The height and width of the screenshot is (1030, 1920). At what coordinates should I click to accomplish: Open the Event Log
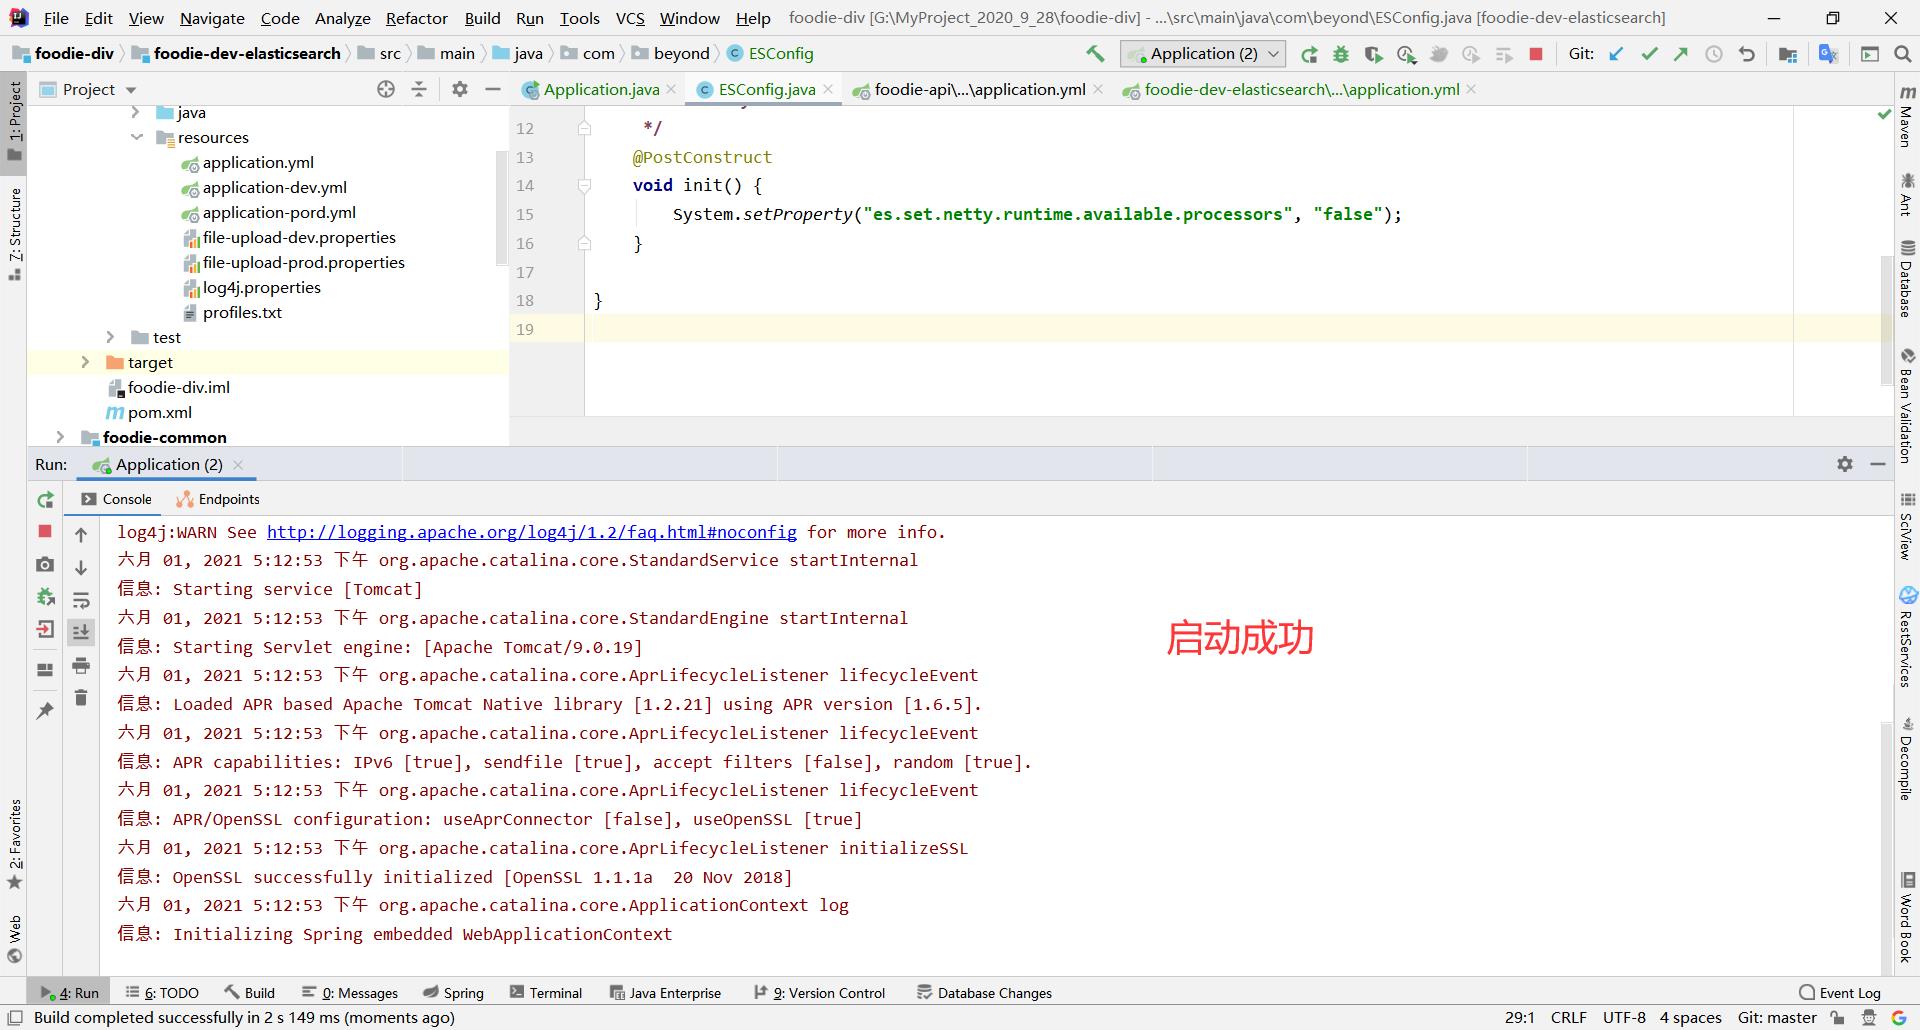[x=1840, y=993]
